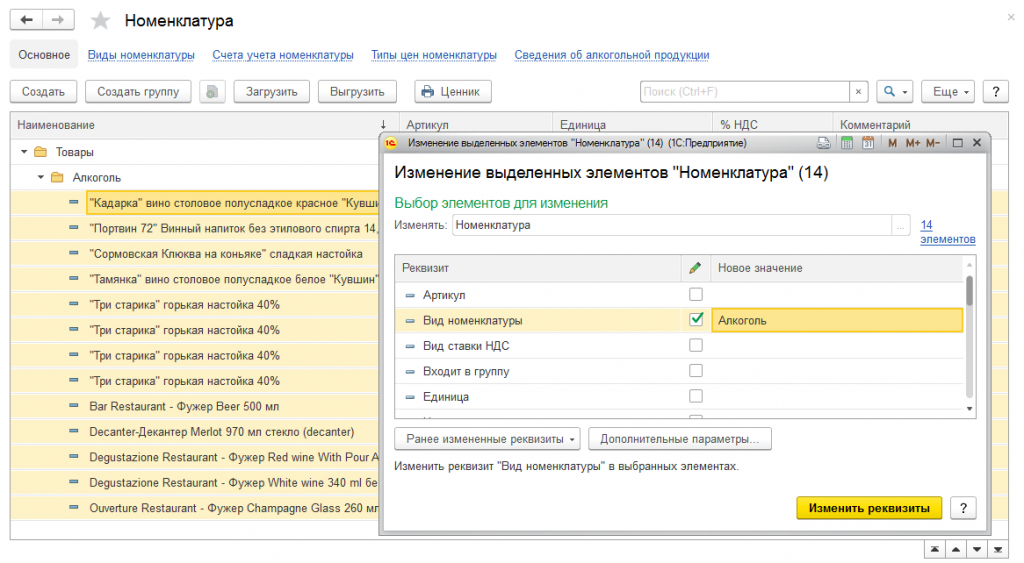Tick the Входит в группу checkbox
The width and height of the screenshot is (1024, 563).
coord(696,371)
